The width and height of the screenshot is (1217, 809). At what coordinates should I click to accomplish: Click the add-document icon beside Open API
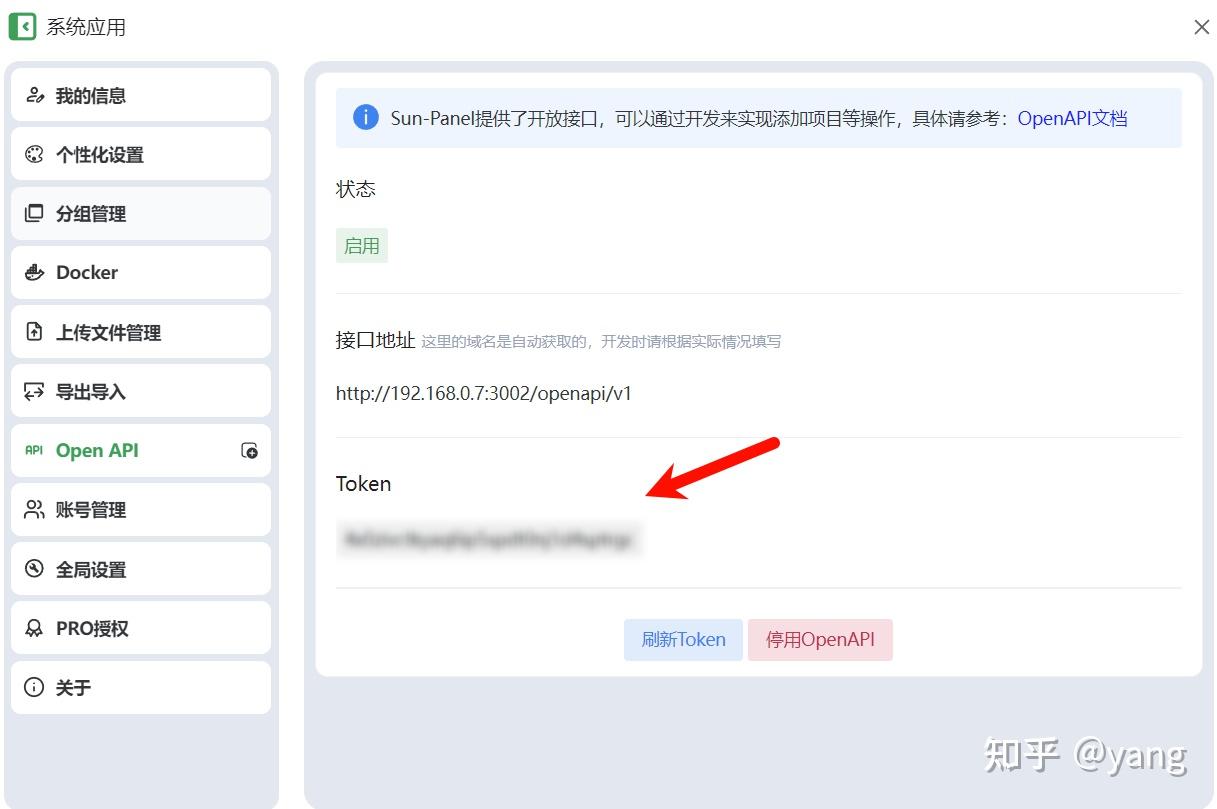[x=250, y=451]
